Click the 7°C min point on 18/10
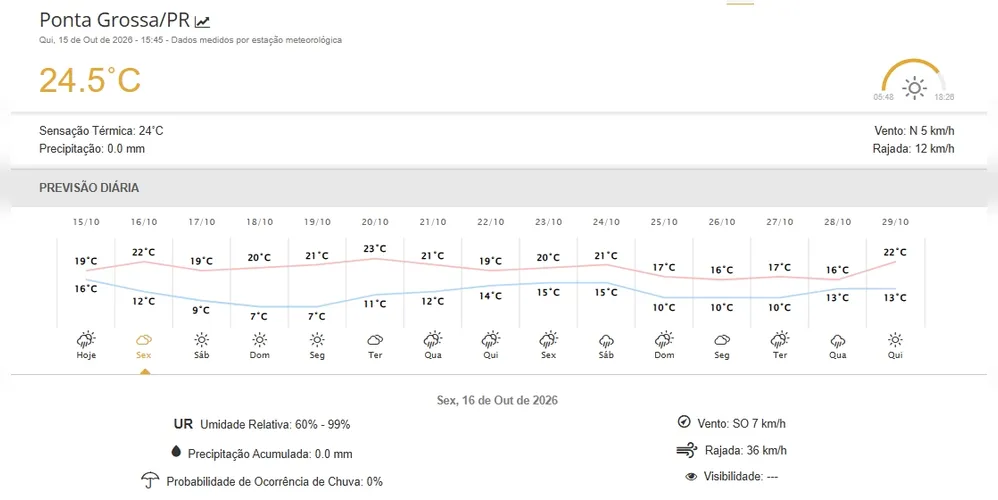Viewport: 998px width, 500px height. pos(260,306)
